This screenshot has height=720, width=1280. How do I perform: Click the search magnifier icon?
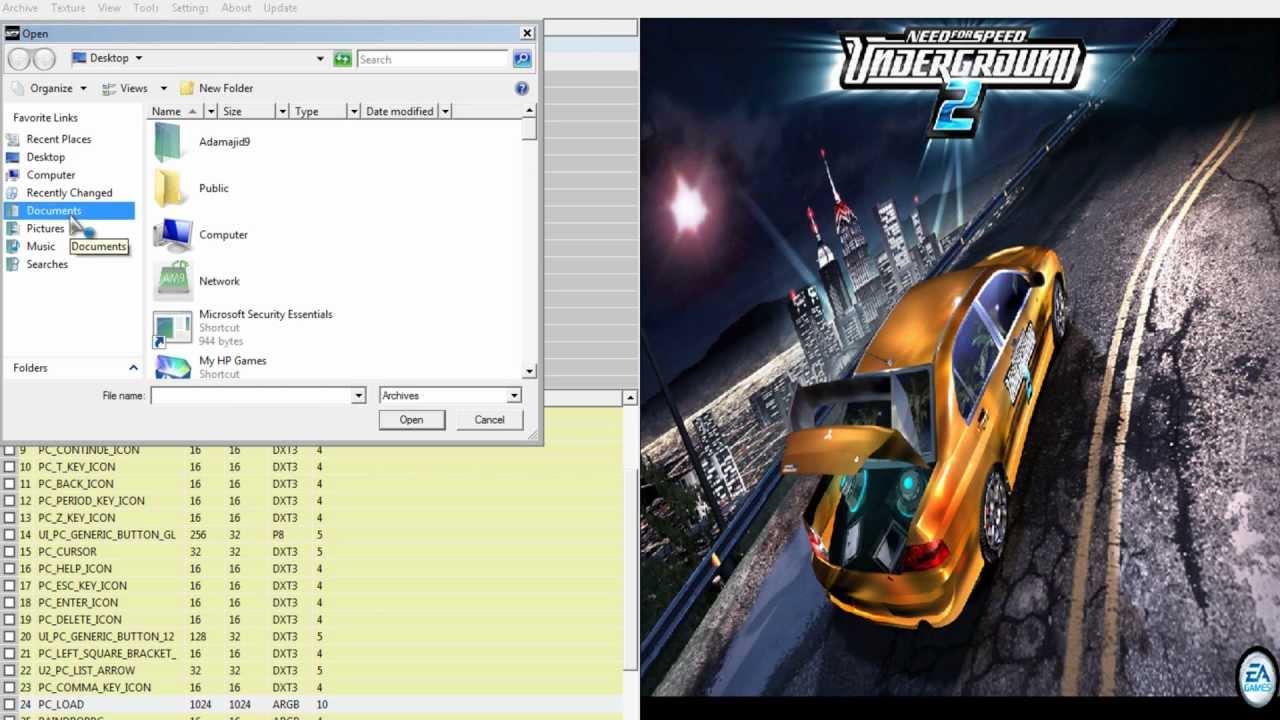(522, 59)
